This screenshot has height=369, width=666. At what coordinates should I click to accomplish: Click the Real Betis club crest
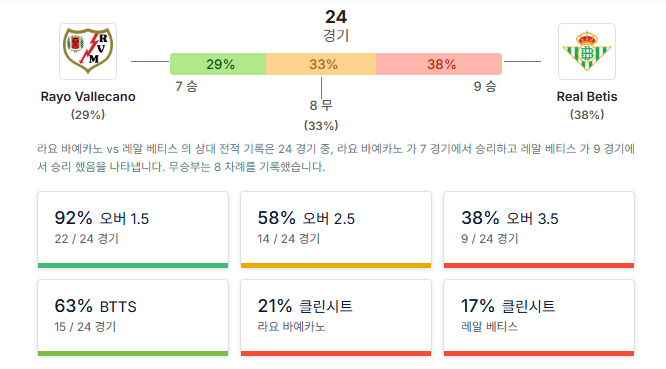[587, 51]
